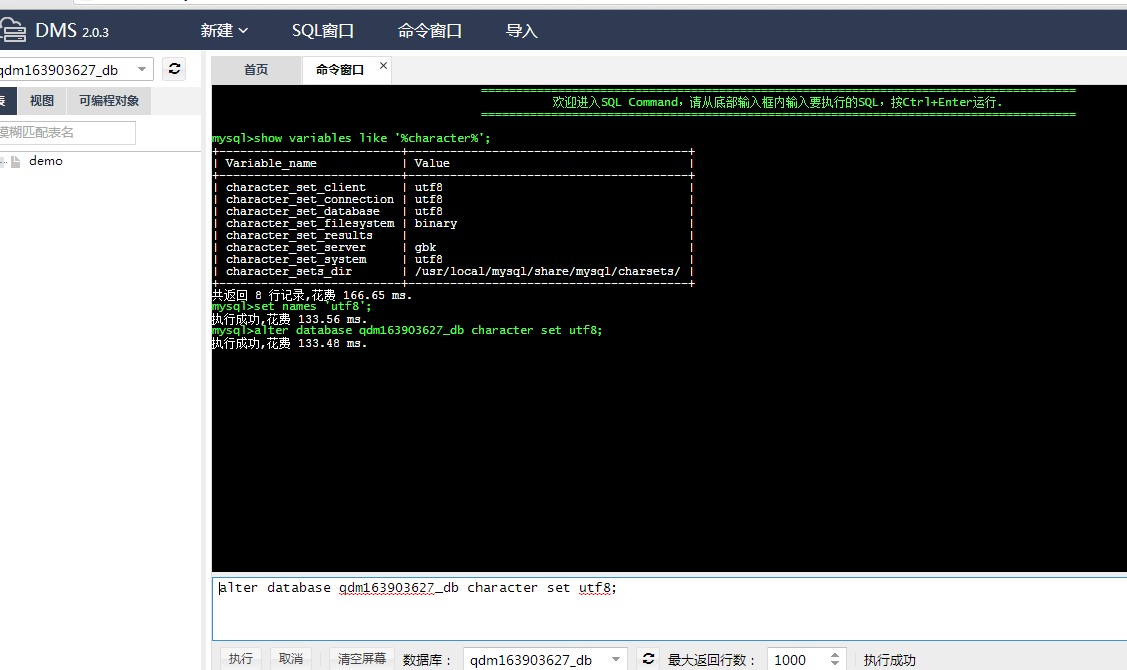Image resolution: width=1127 pixels, height=670 pixels.
Task: Open the SQL窗口 menu
Action: (323, 30)
